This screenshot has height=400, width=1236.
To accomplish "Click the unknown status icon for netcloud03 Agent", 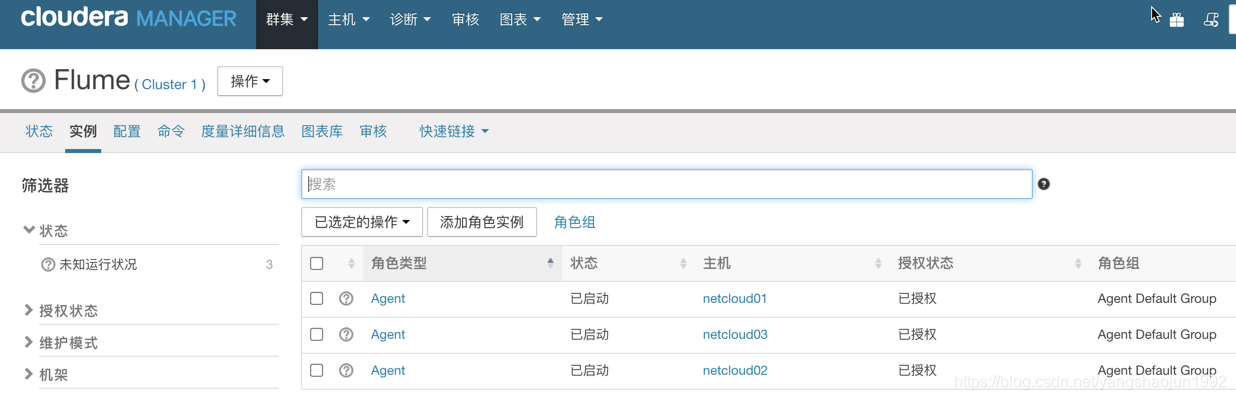I will [x=346, y=335].
